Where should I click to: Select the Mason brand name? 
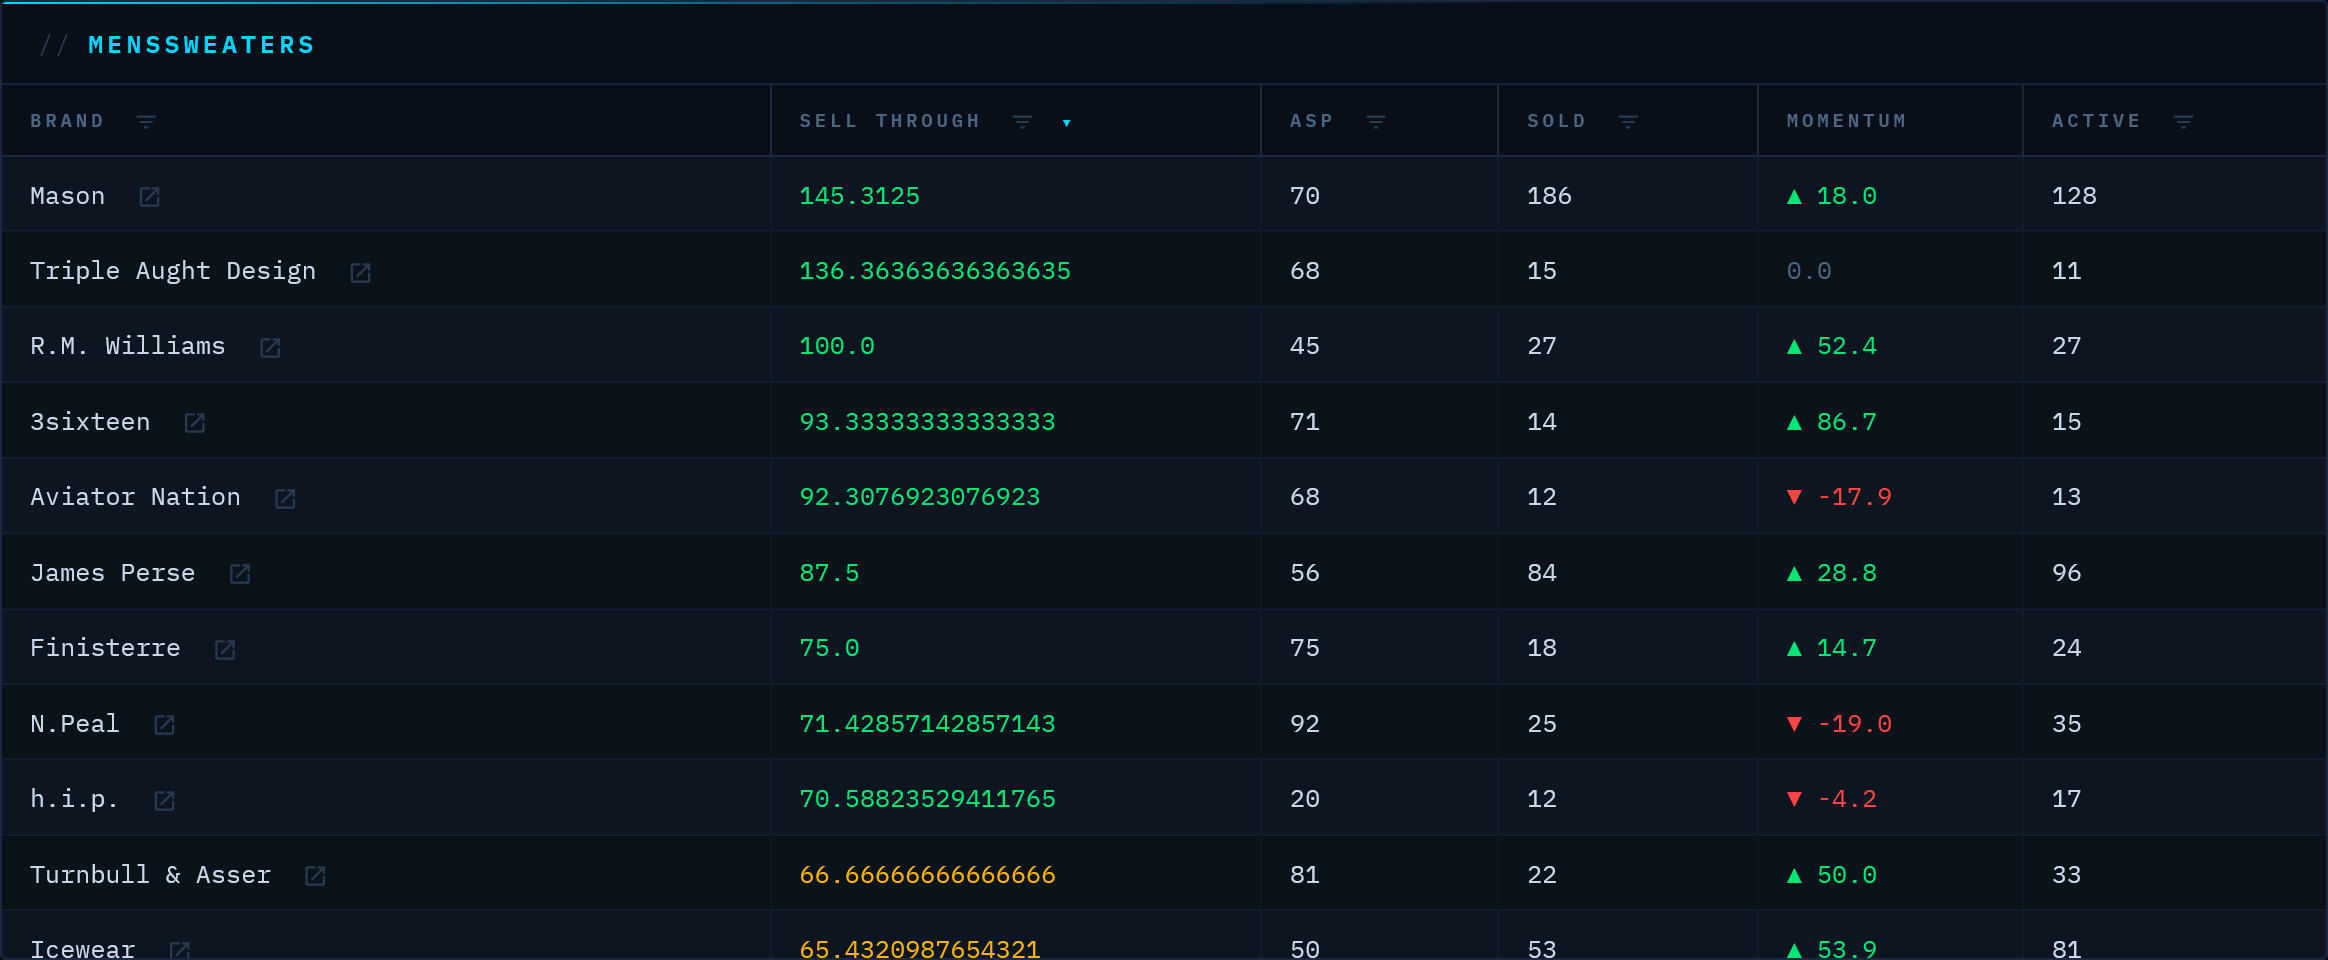click(x=67, y=196)
